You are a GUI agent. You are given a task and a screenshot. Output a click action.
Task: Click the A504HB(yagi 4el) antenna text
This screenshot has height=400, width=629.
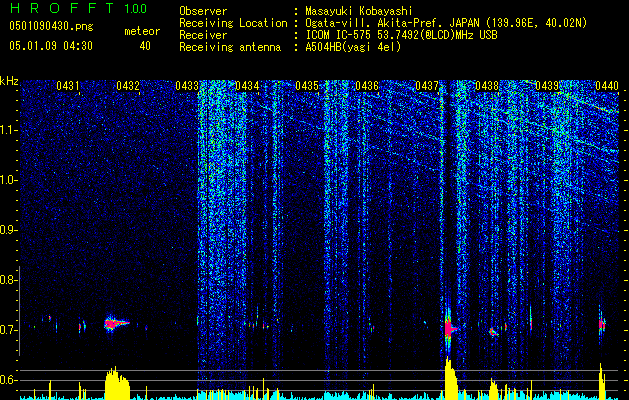(353, 47)
